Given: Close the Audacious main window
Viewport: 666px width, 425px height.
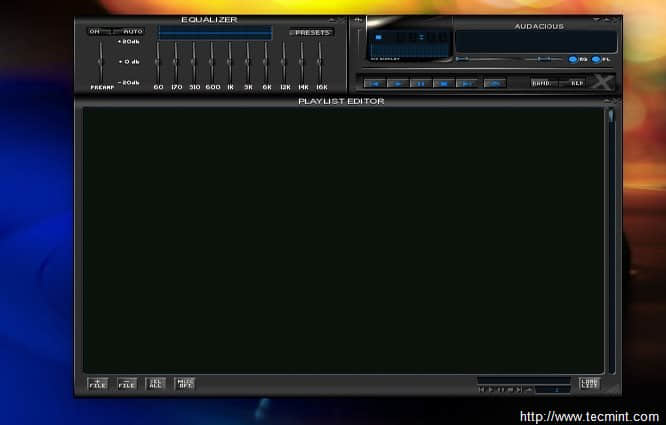Looking at the screenshot, I should [x=616, y=20].
